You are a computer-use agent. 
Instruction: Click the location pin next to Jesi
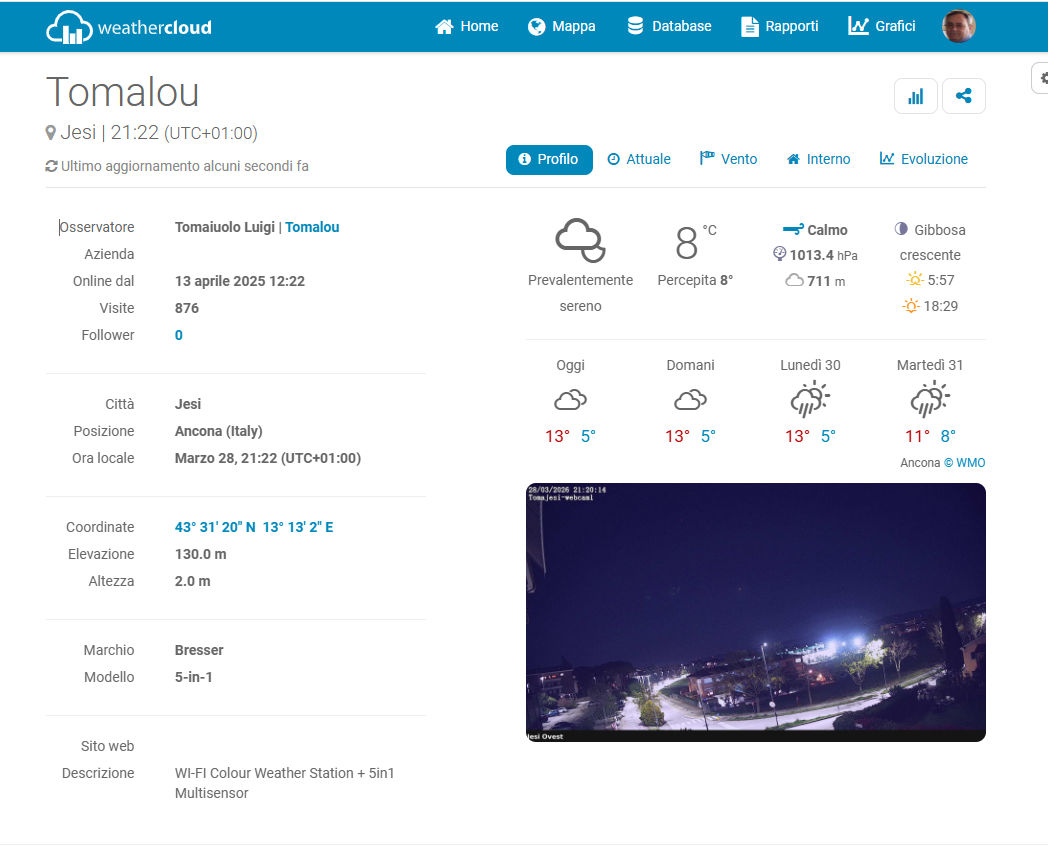tap(51, 133)
